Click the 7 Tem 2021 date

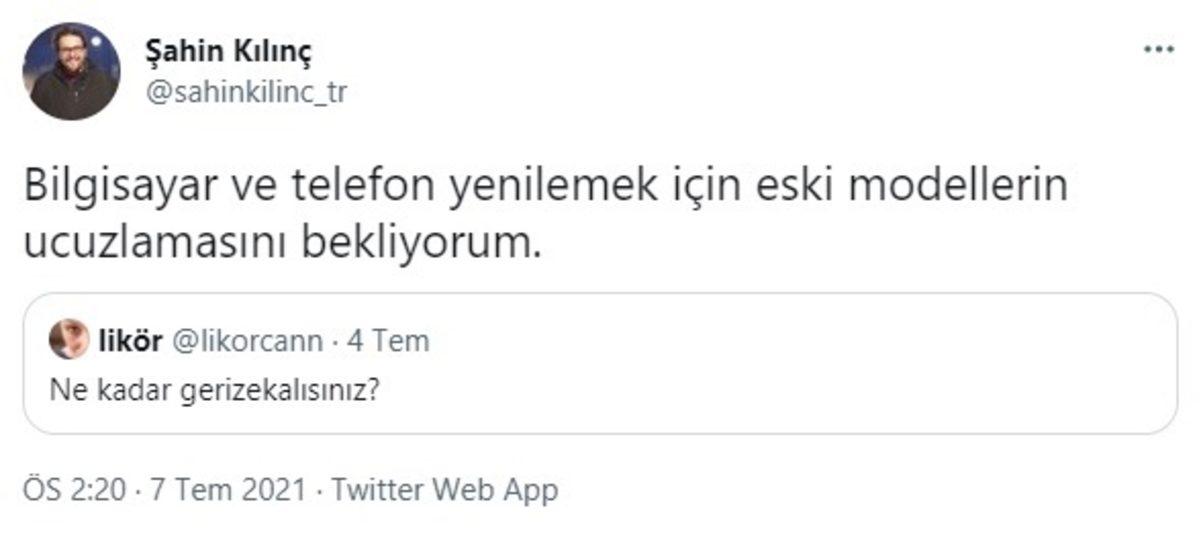pyautogui.click(x=225, y=490)
